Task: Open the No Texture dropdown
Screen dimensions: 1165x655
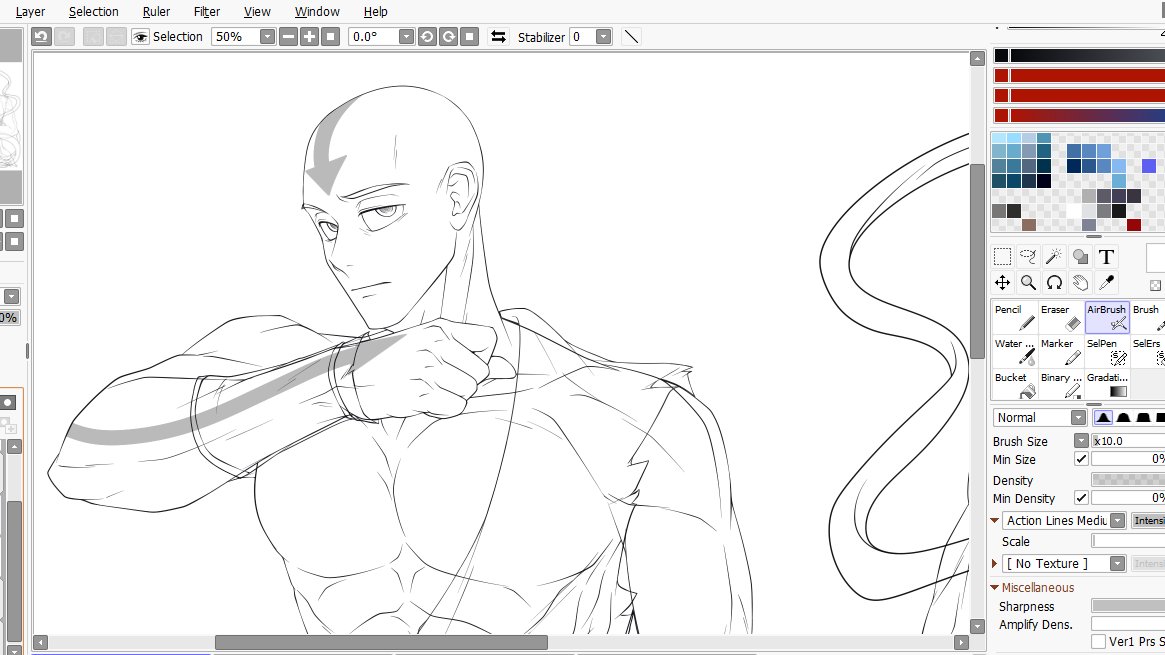Action: pos(1117,564)
